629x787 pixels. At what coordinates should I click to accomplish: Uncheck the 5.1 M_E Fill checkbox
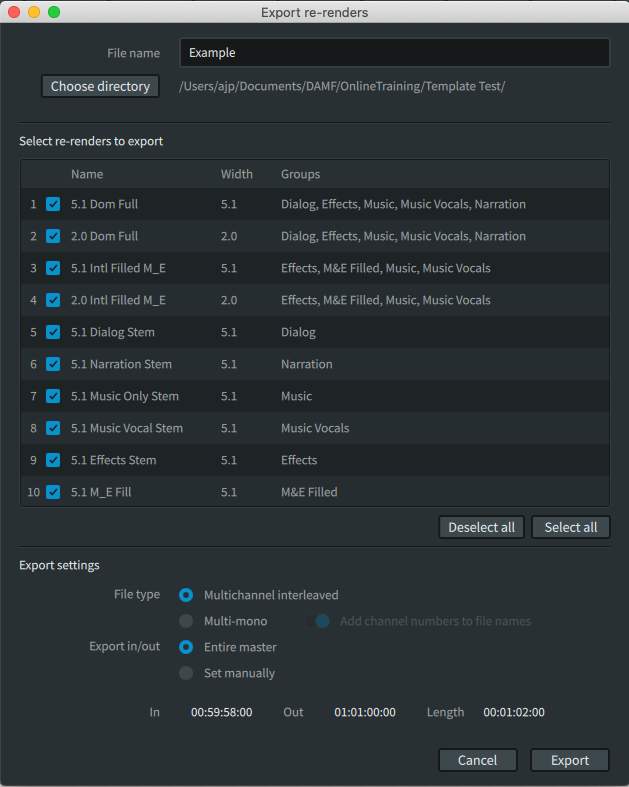pyautogui.click(x=53, y=492)
